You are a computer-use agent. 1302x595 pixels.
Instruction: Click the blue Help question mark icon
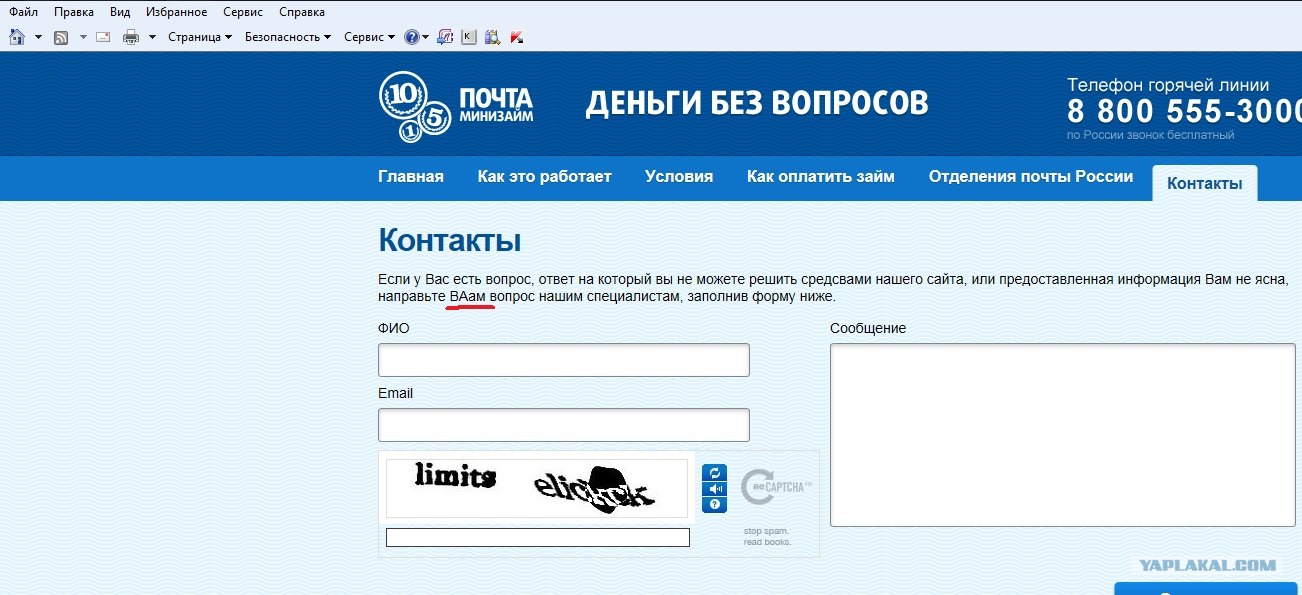coord(411,37)
